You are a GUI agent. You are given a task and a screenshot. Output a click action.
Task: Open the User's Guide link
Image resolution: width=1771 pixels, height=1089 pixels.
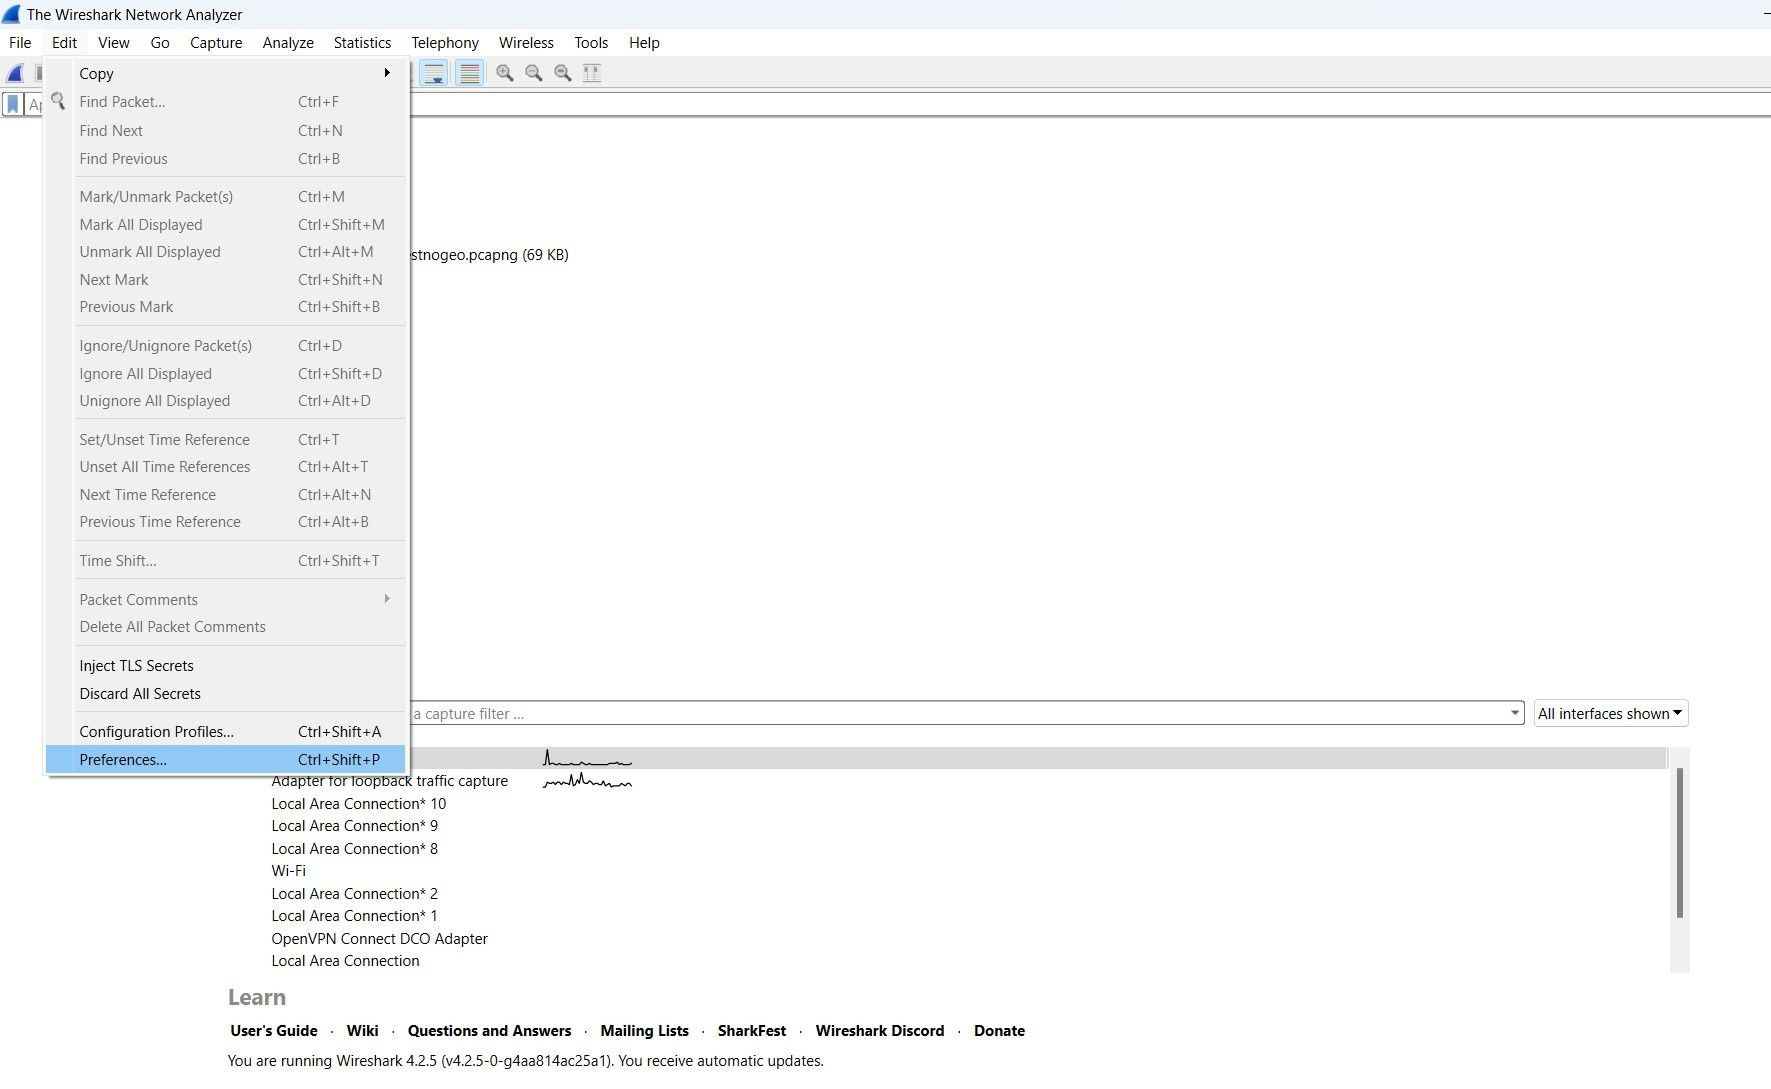pos(273,1030)
